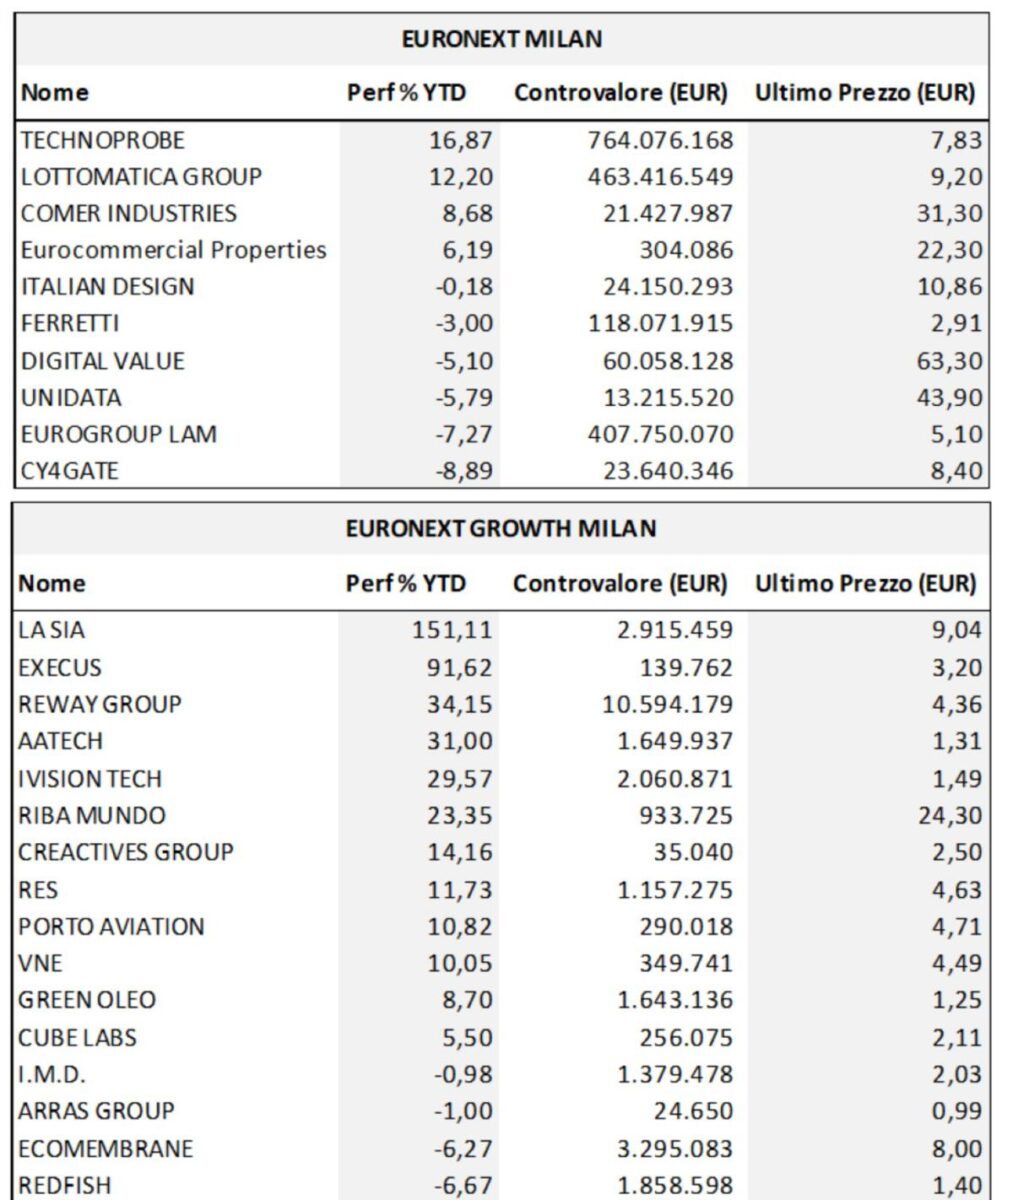Image resolution: width=1013 pixels, height=1200 pixels.
Task: Click DIGITAL VALUE's 63,30 last price
Action: (x=949, y=361)
